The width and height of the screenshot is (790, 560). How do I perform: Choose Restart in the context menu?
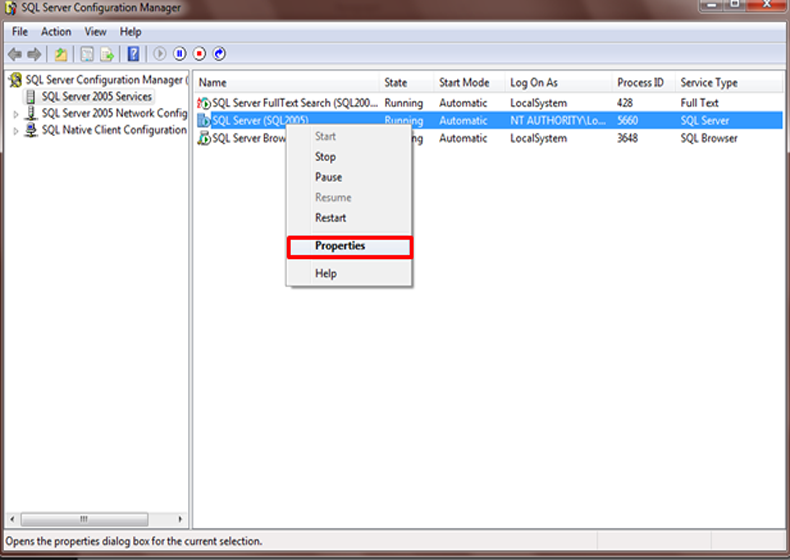[331, 218]
